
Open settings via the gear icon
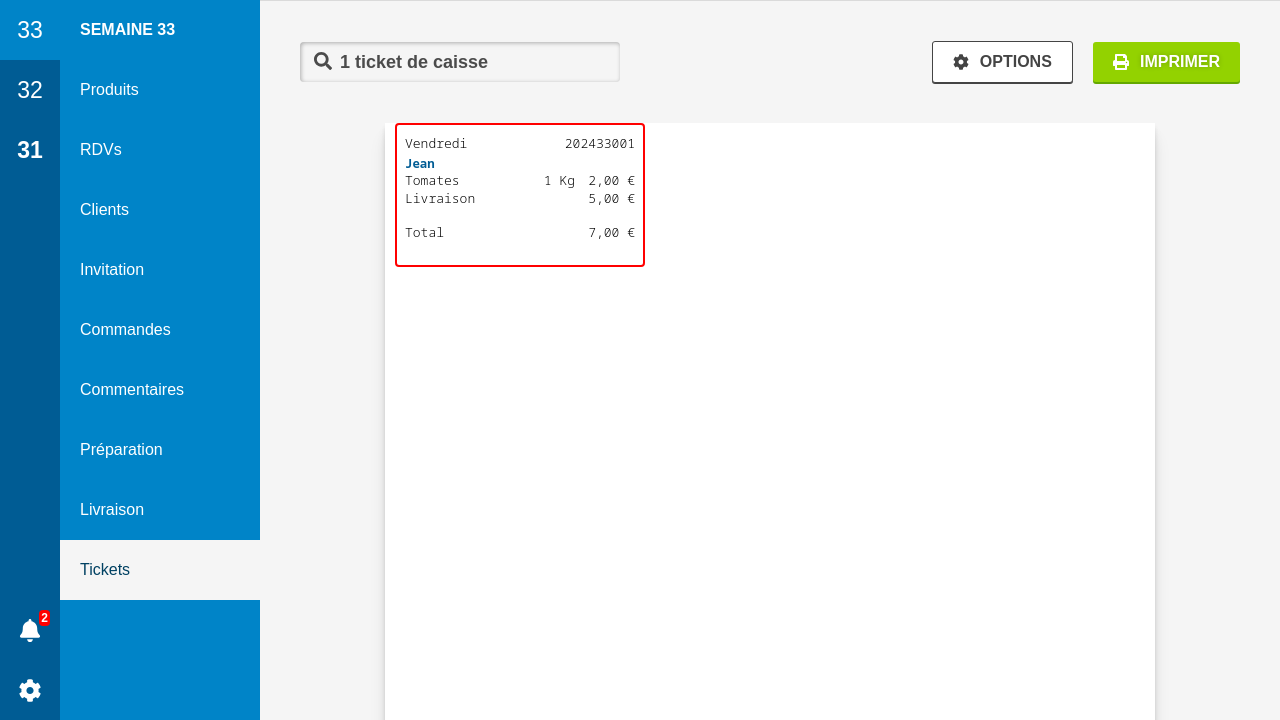coord(30,690)
